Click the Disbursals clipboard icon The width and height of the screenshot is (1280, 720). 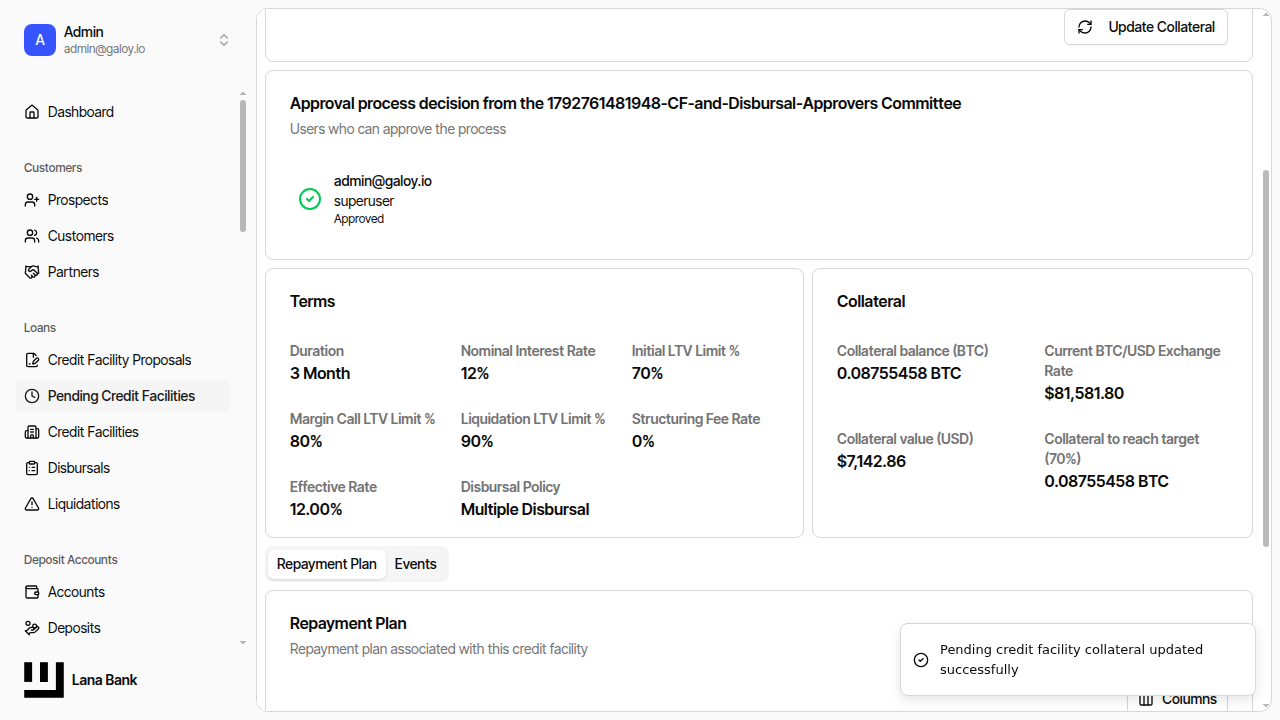click(x=32, y=468)
